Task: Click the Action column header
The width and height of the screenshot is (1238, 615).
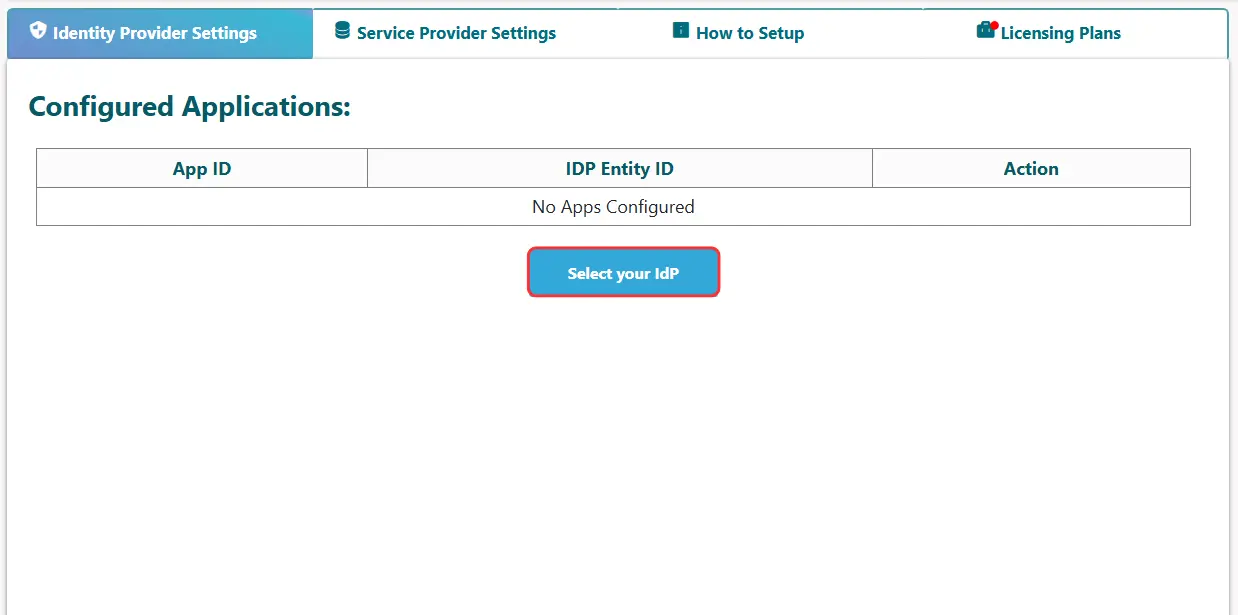Action: (1031, 169)
